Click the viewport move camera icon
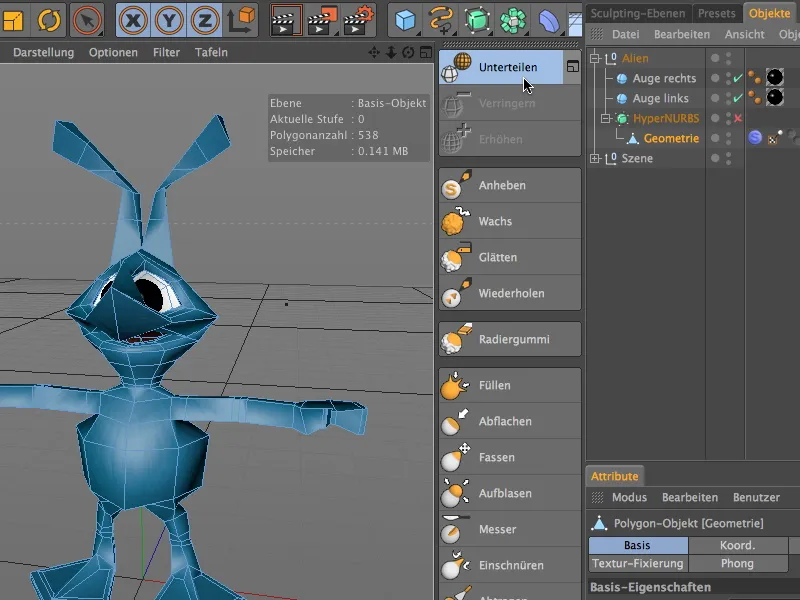The height and width of the screenshot is (600, 800). point(374,52)
